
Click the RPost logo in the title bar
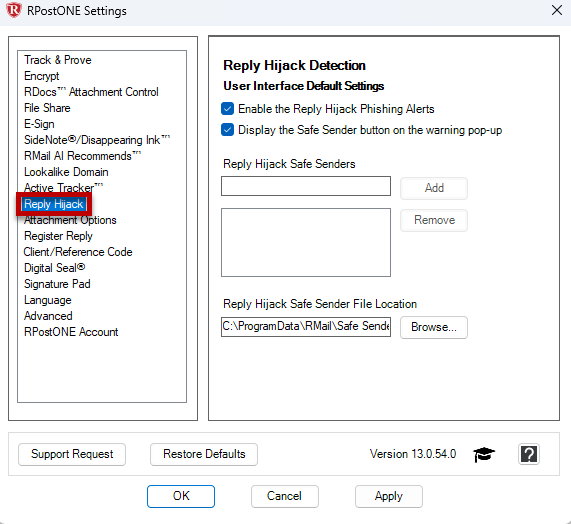(x=13, y=10)
